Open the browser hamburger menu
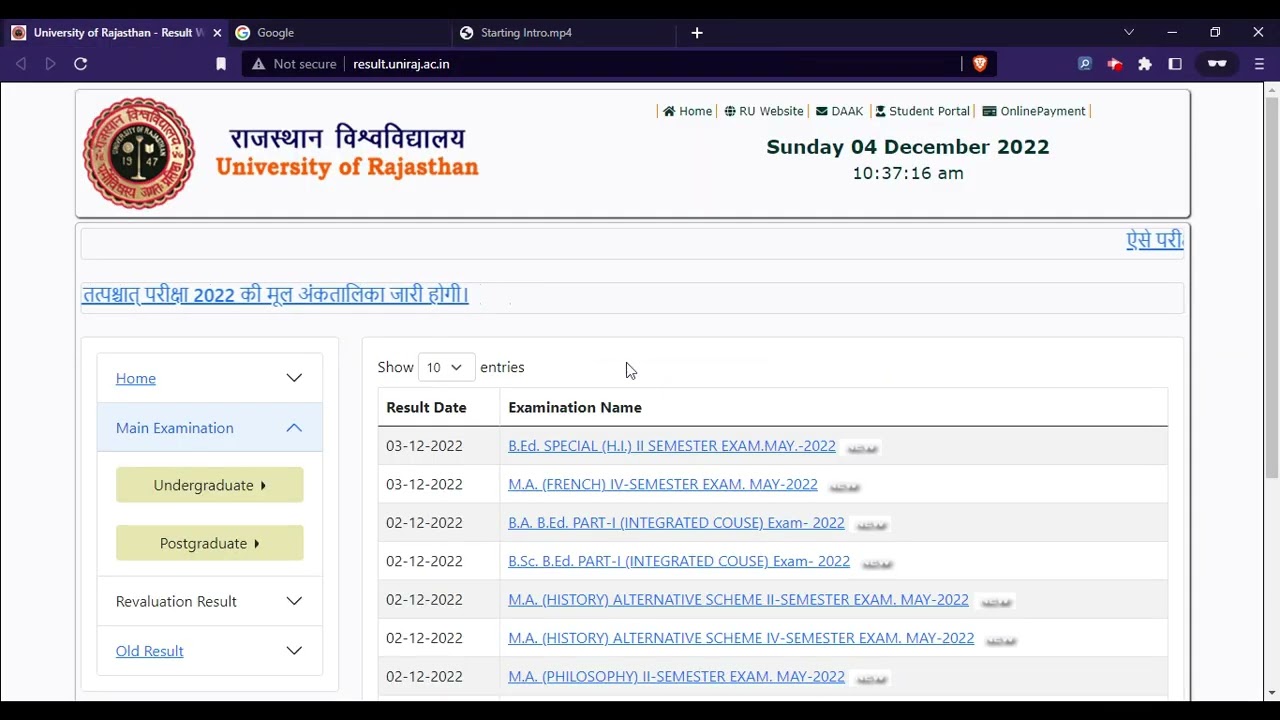 coord(1259,64)
